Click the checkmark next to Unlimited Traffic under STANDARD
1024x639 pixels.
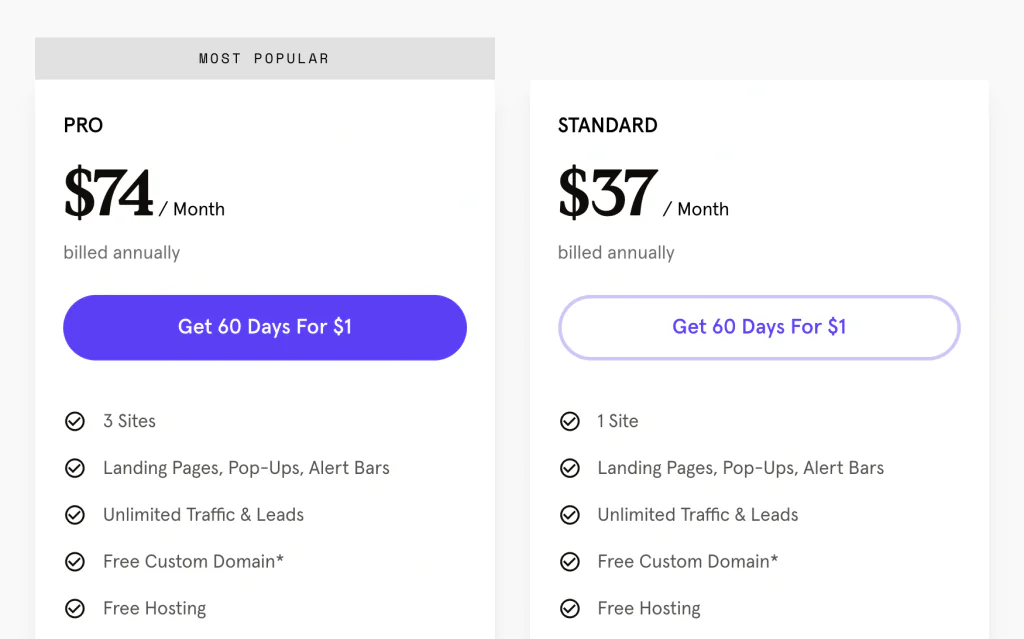tap(570, 515)
